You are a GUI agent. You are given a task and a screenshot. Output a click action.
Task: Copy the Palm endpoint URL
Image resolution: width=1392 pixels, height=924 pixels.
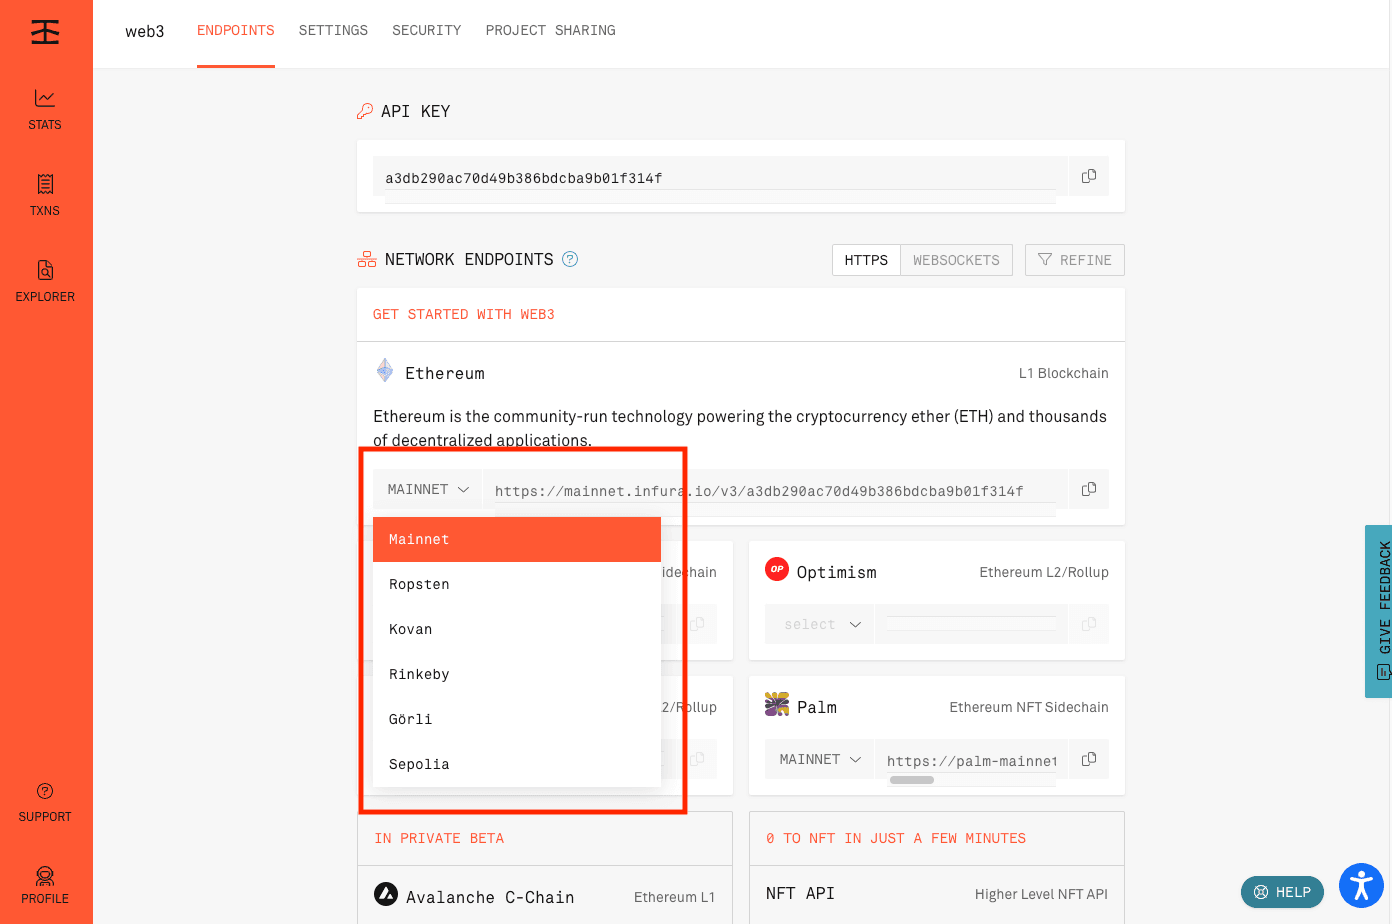coord(1089,759)
